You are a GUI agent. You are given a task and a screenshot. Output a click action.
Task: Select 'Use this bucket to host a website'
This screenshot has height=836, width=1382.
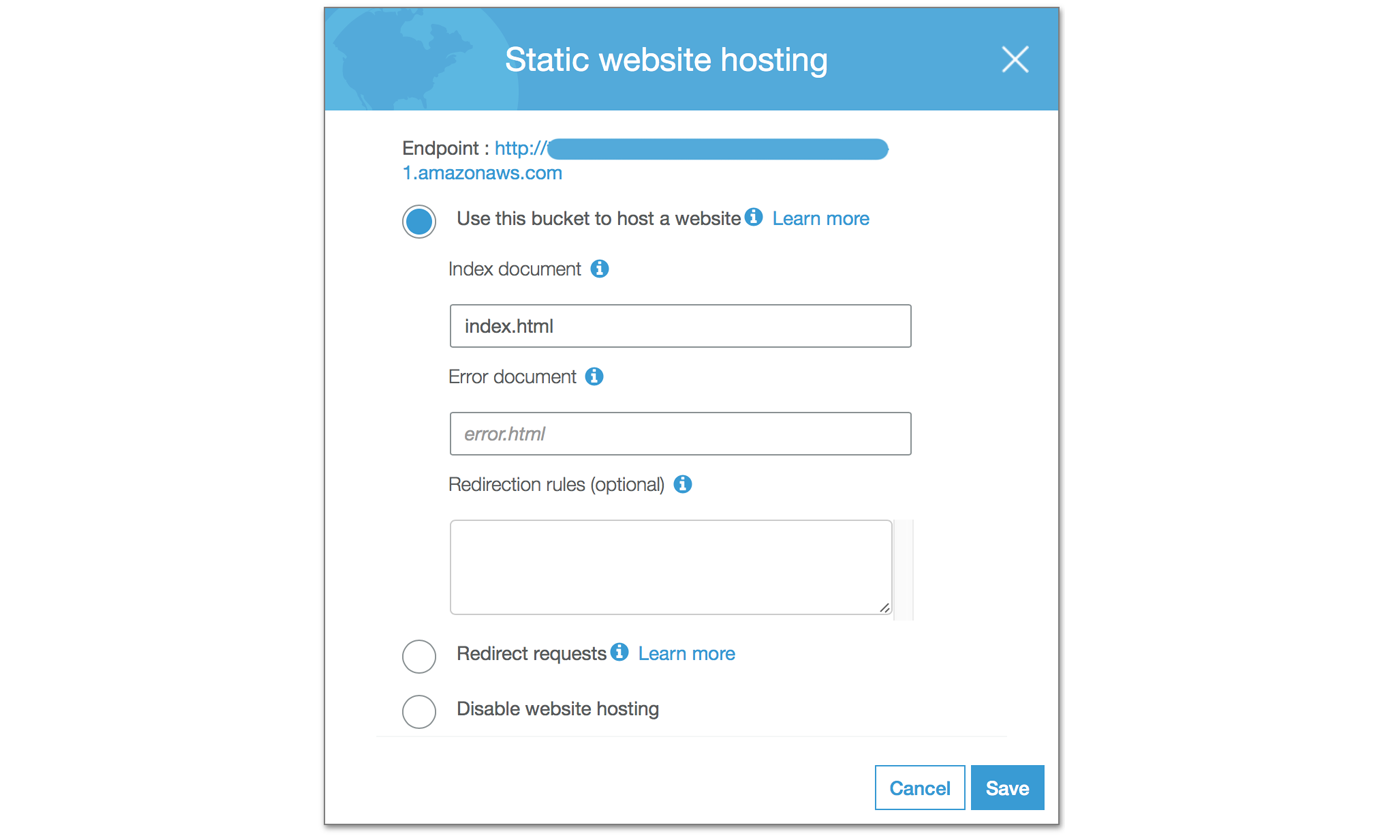419,221
